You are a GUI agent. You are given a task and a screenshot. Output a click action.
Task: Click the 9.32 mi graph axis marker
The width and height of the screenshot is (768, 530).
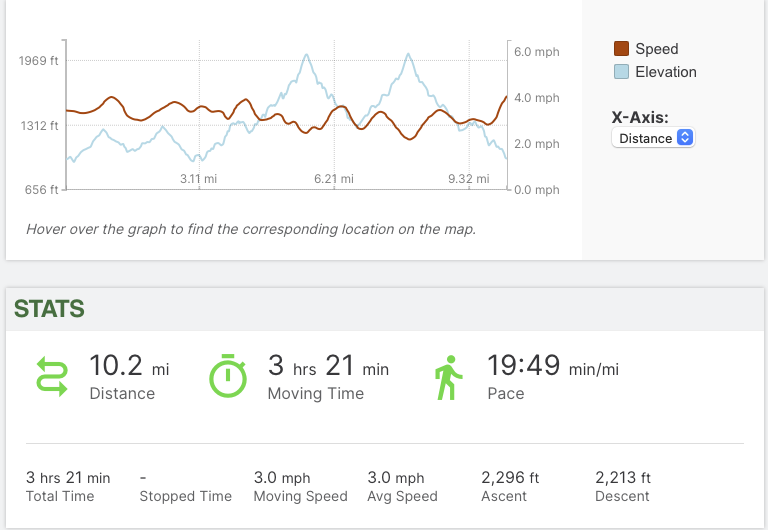pos(468,179)
